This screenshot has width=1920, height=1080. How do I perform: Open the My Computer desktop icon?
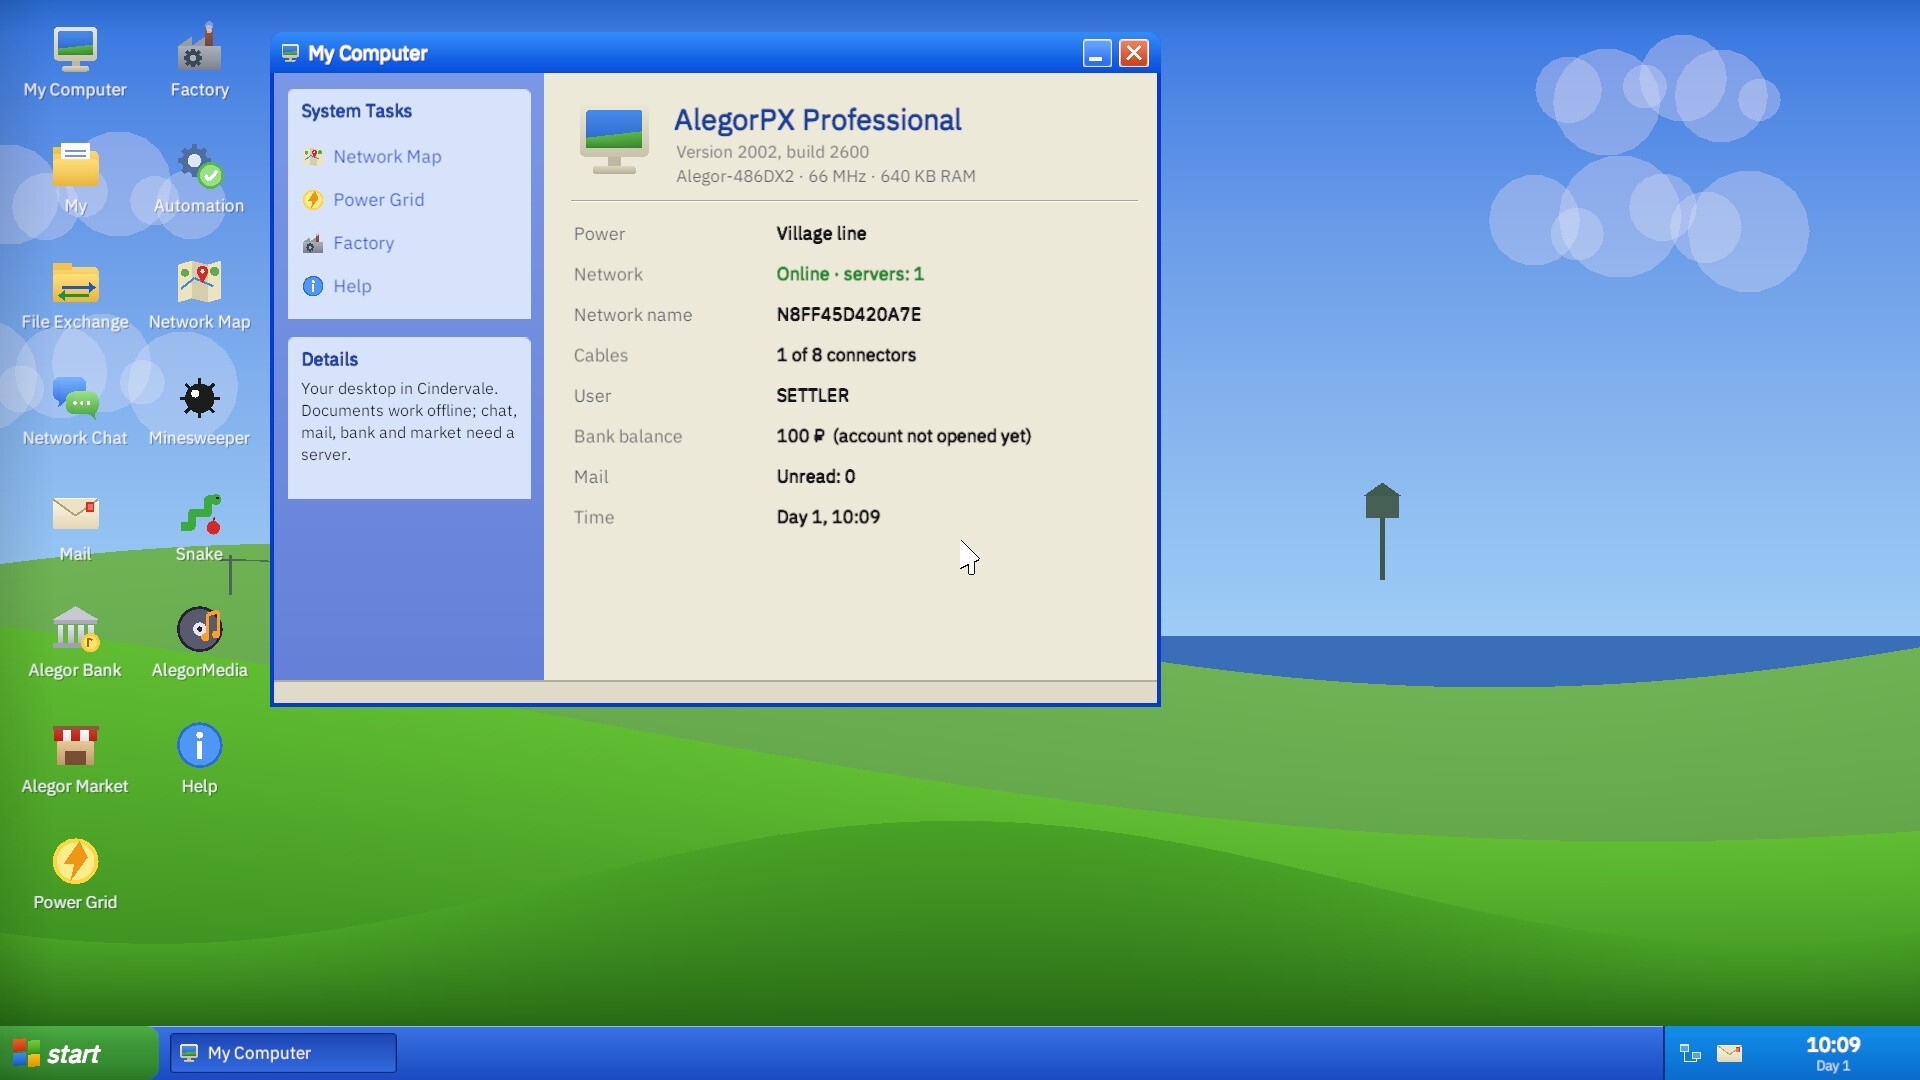coord(75,62)
